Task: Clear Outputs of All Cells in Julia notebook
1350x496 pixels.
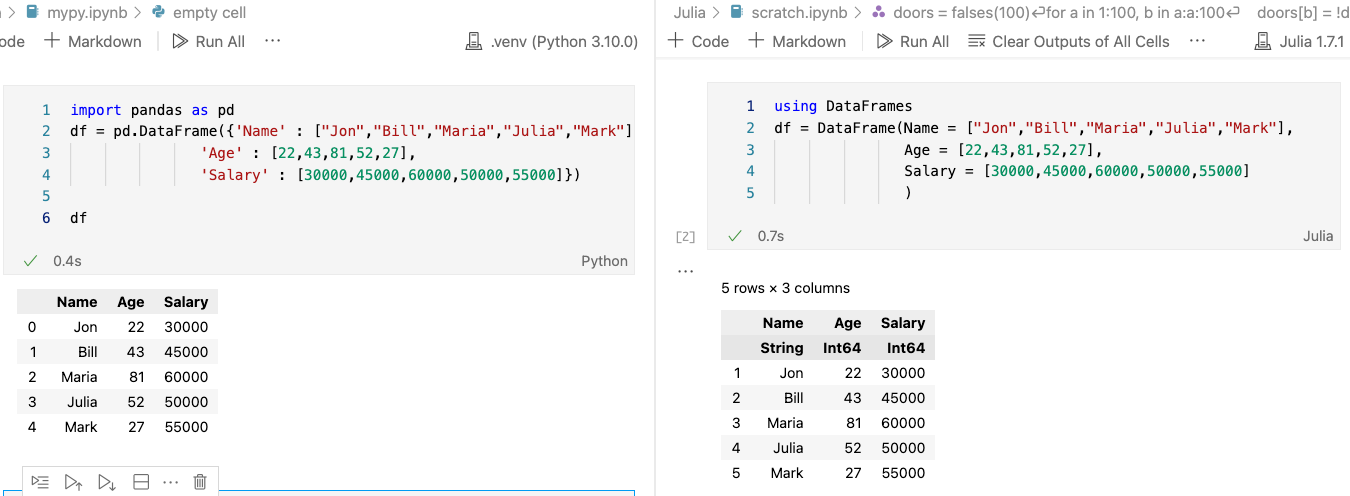Action: pyautogui.click(x=1068, y=41)
